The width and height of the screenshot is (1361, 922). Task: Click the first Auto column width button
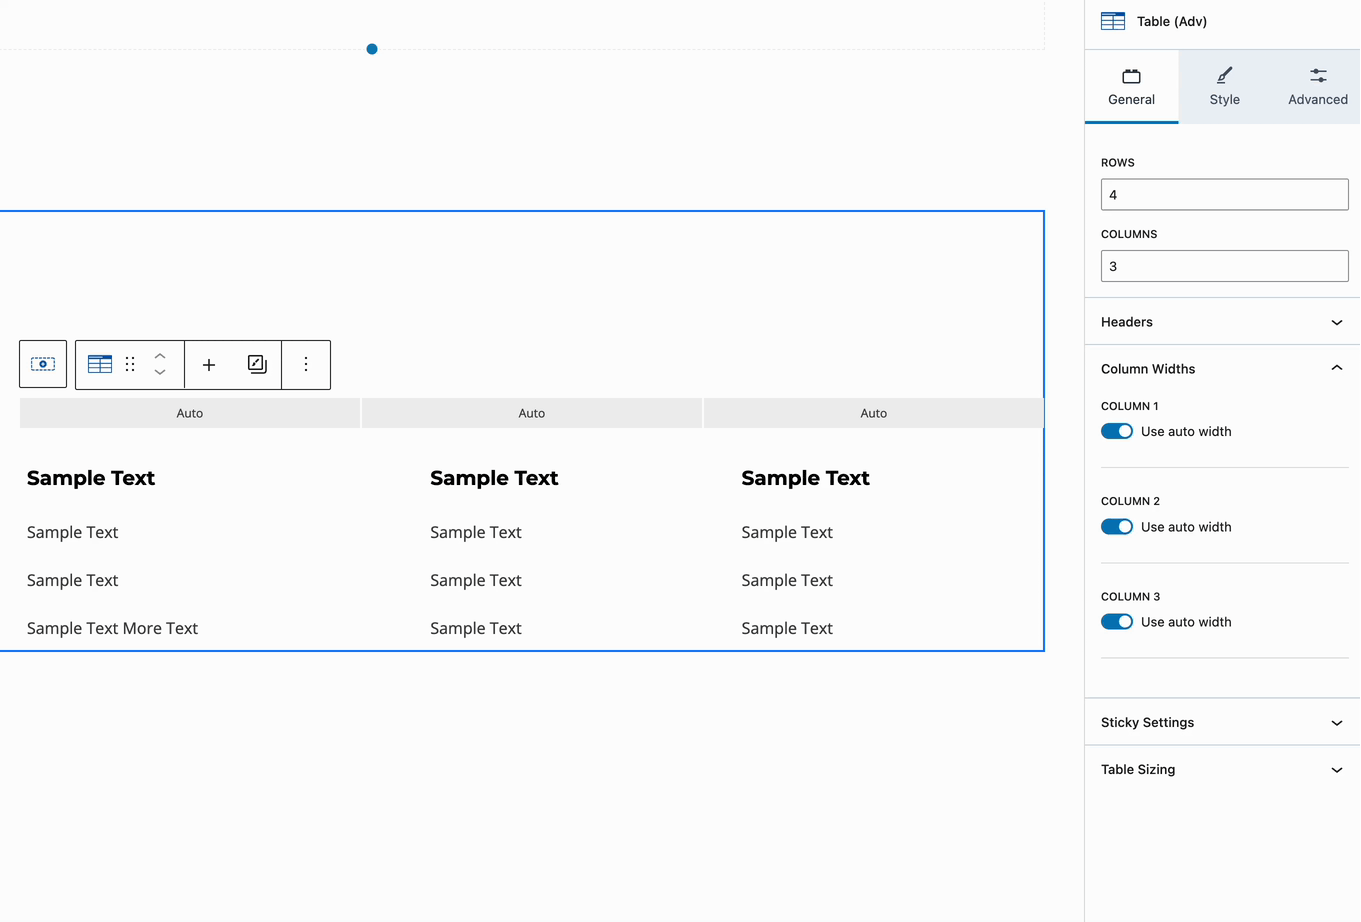[189, 412]
